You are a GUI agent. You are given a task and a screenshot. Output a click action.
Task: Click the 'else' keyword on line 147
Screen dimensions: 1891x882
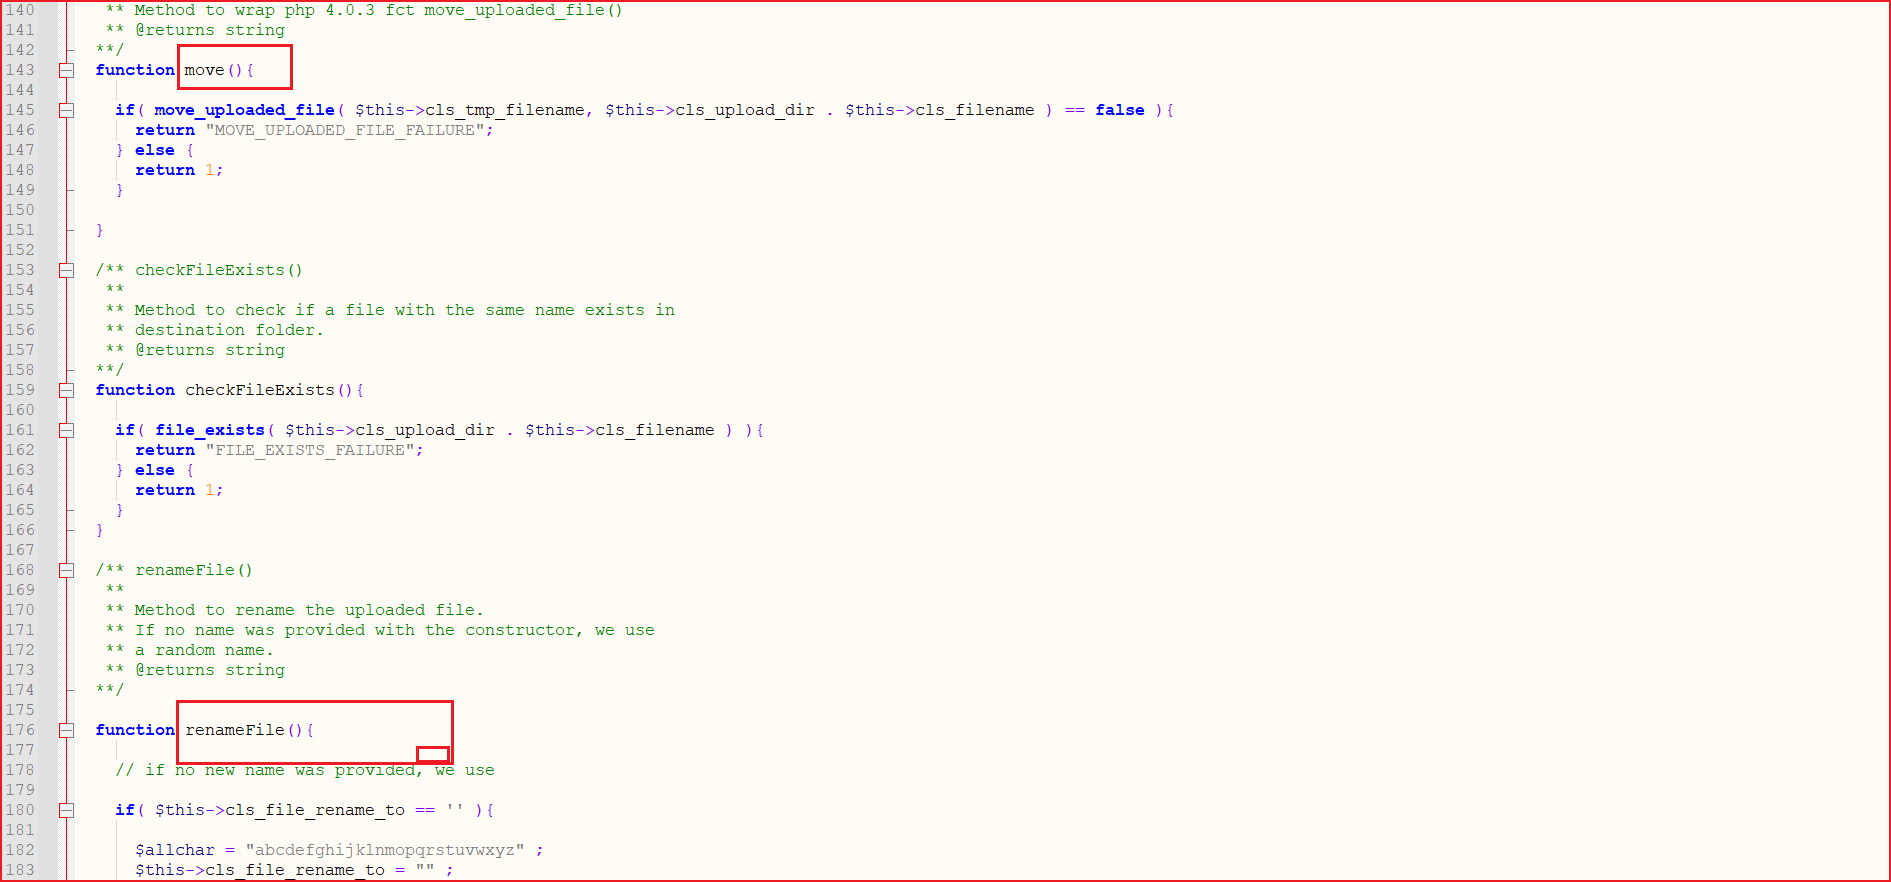(155, 150)
